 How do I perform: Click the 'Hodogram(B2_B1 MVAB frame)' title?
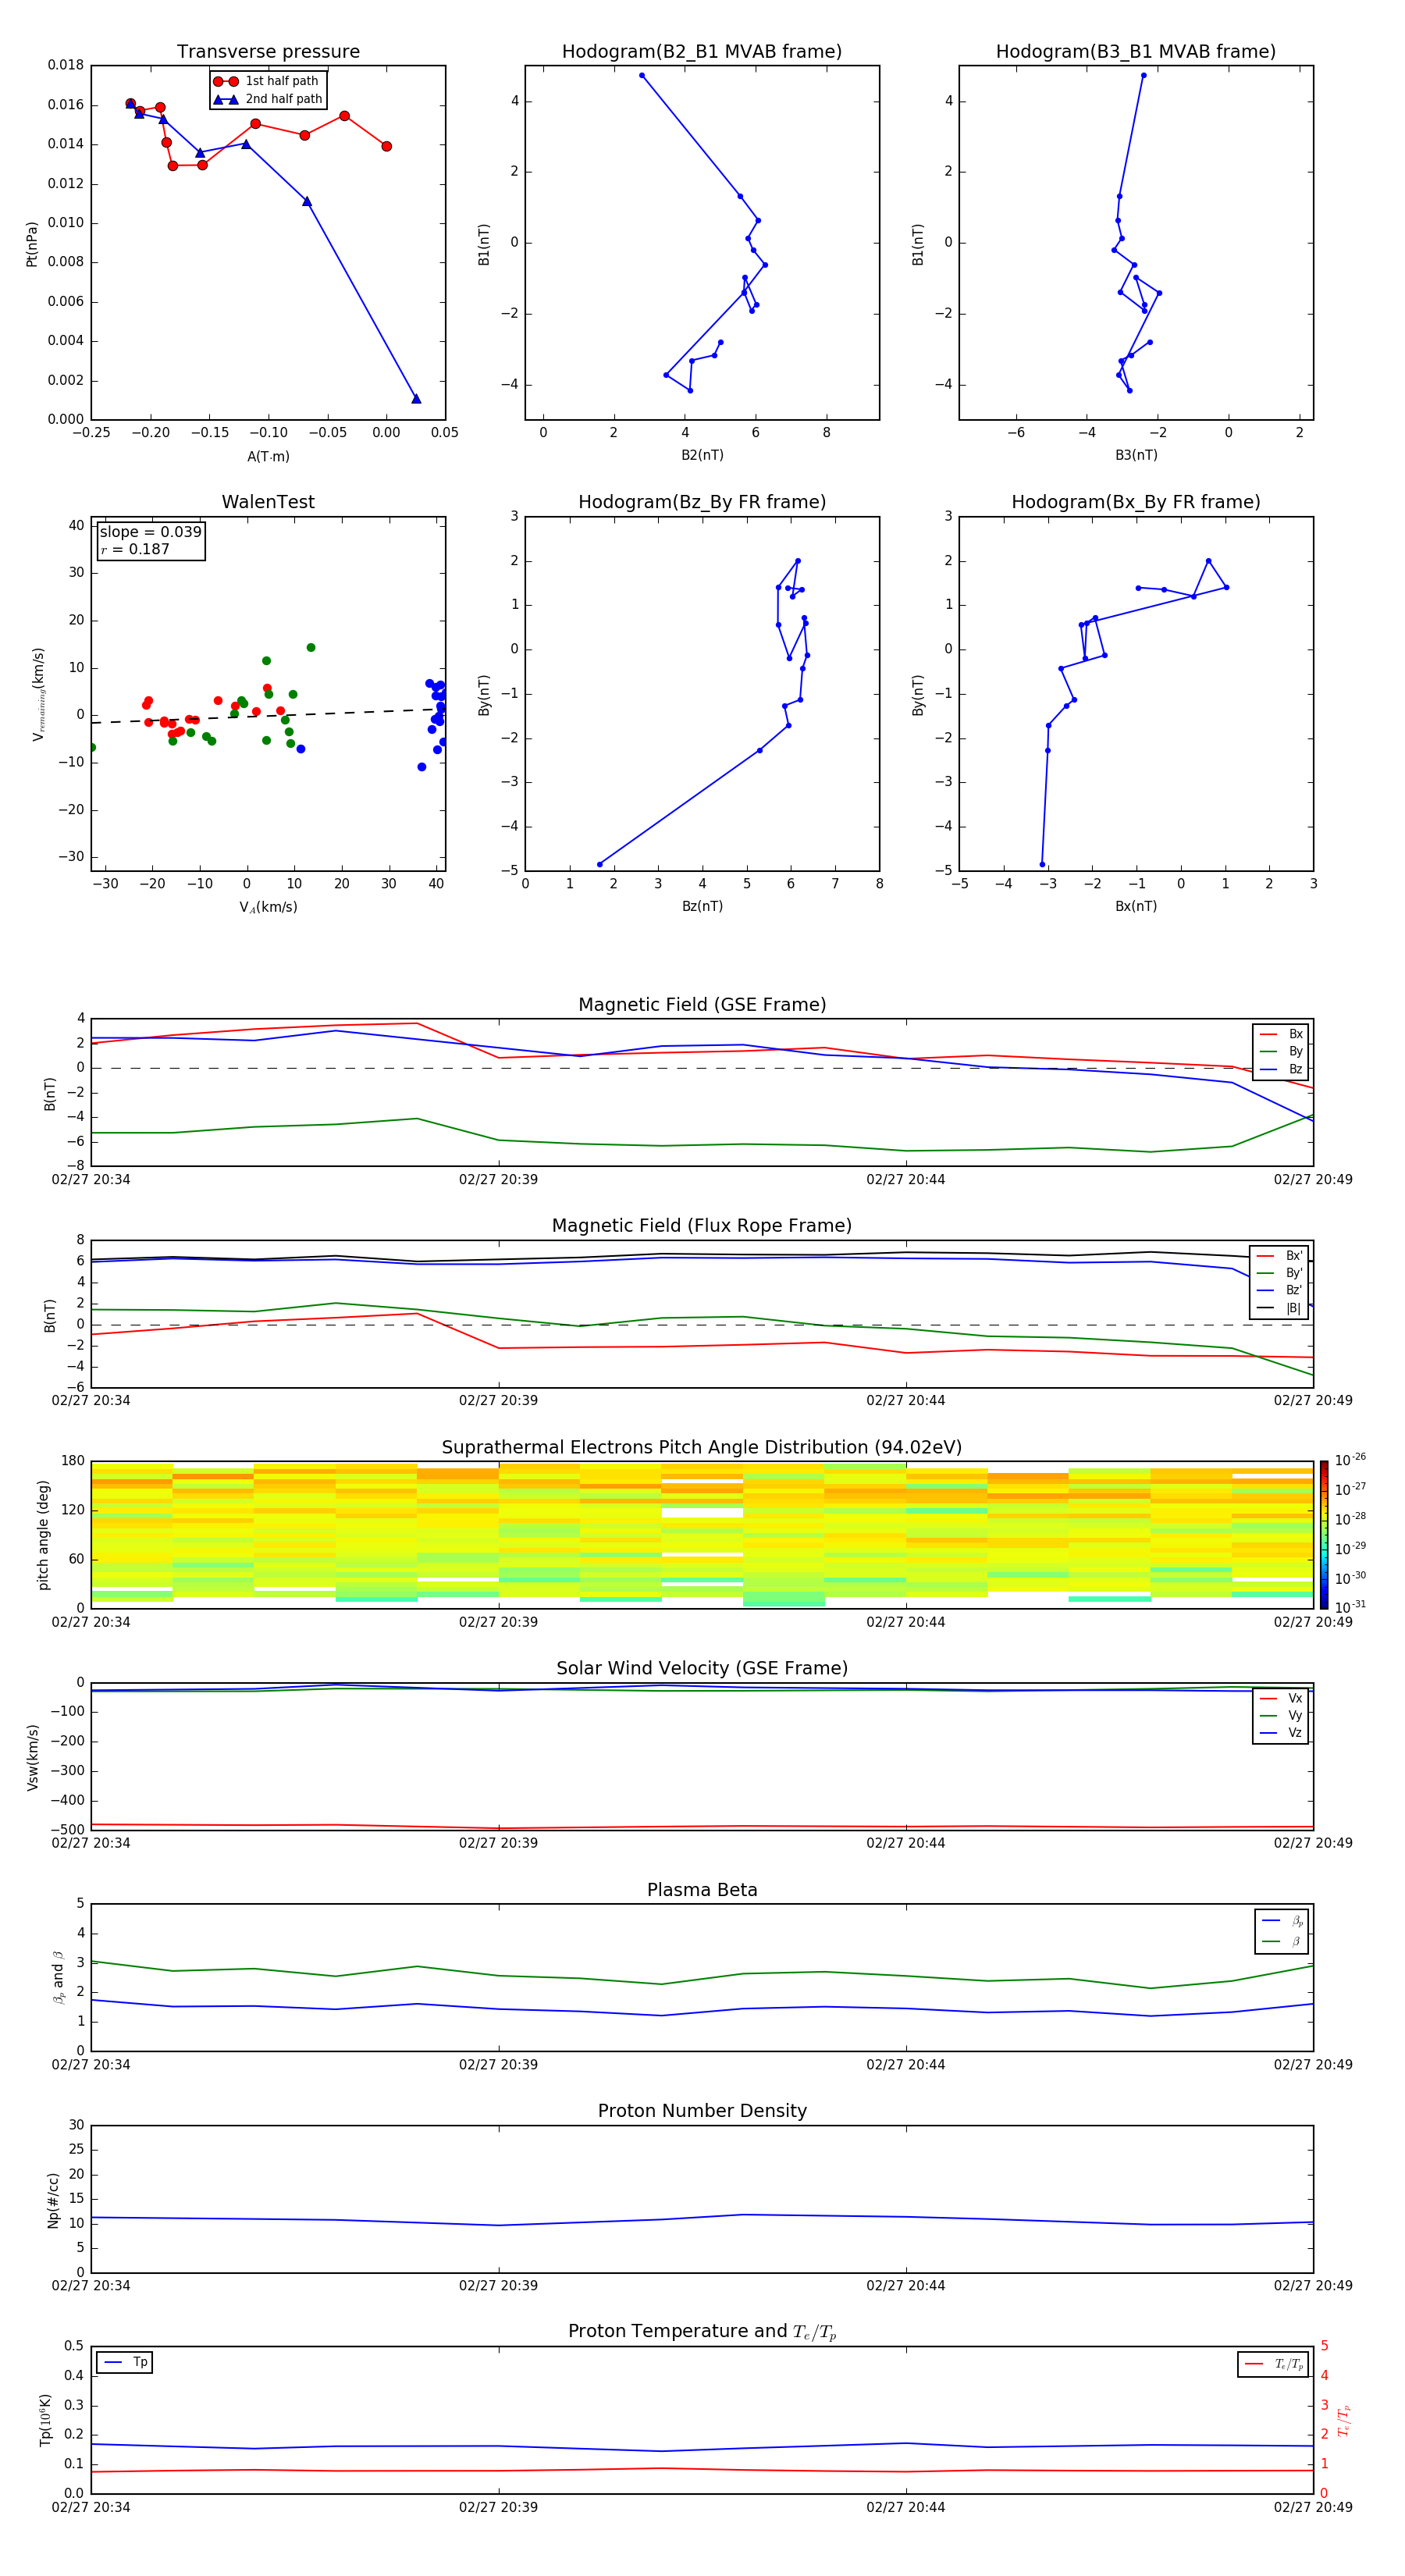702,52
